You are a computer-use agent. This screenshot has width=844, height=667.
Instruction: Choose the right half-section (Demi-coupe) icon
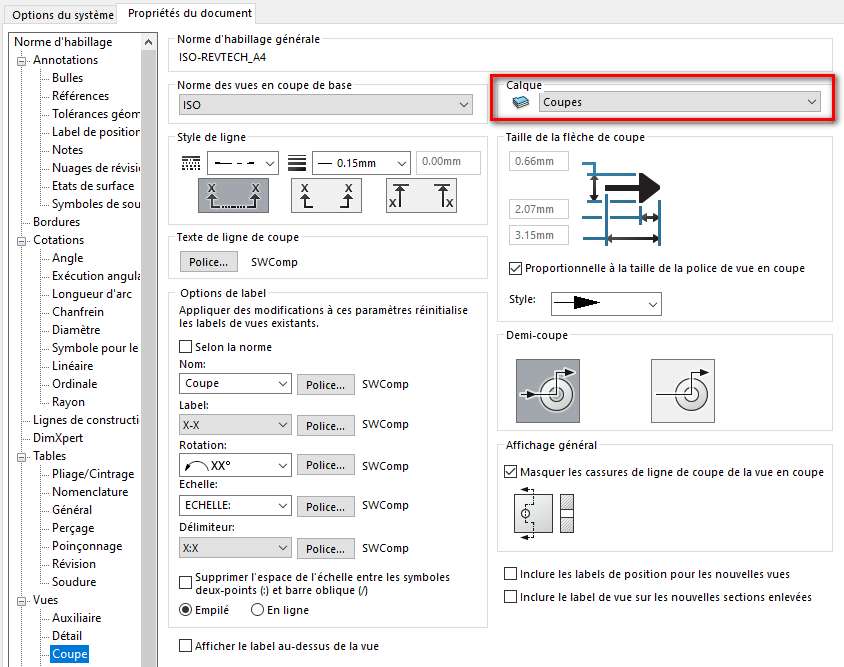[x=683, y=390]
